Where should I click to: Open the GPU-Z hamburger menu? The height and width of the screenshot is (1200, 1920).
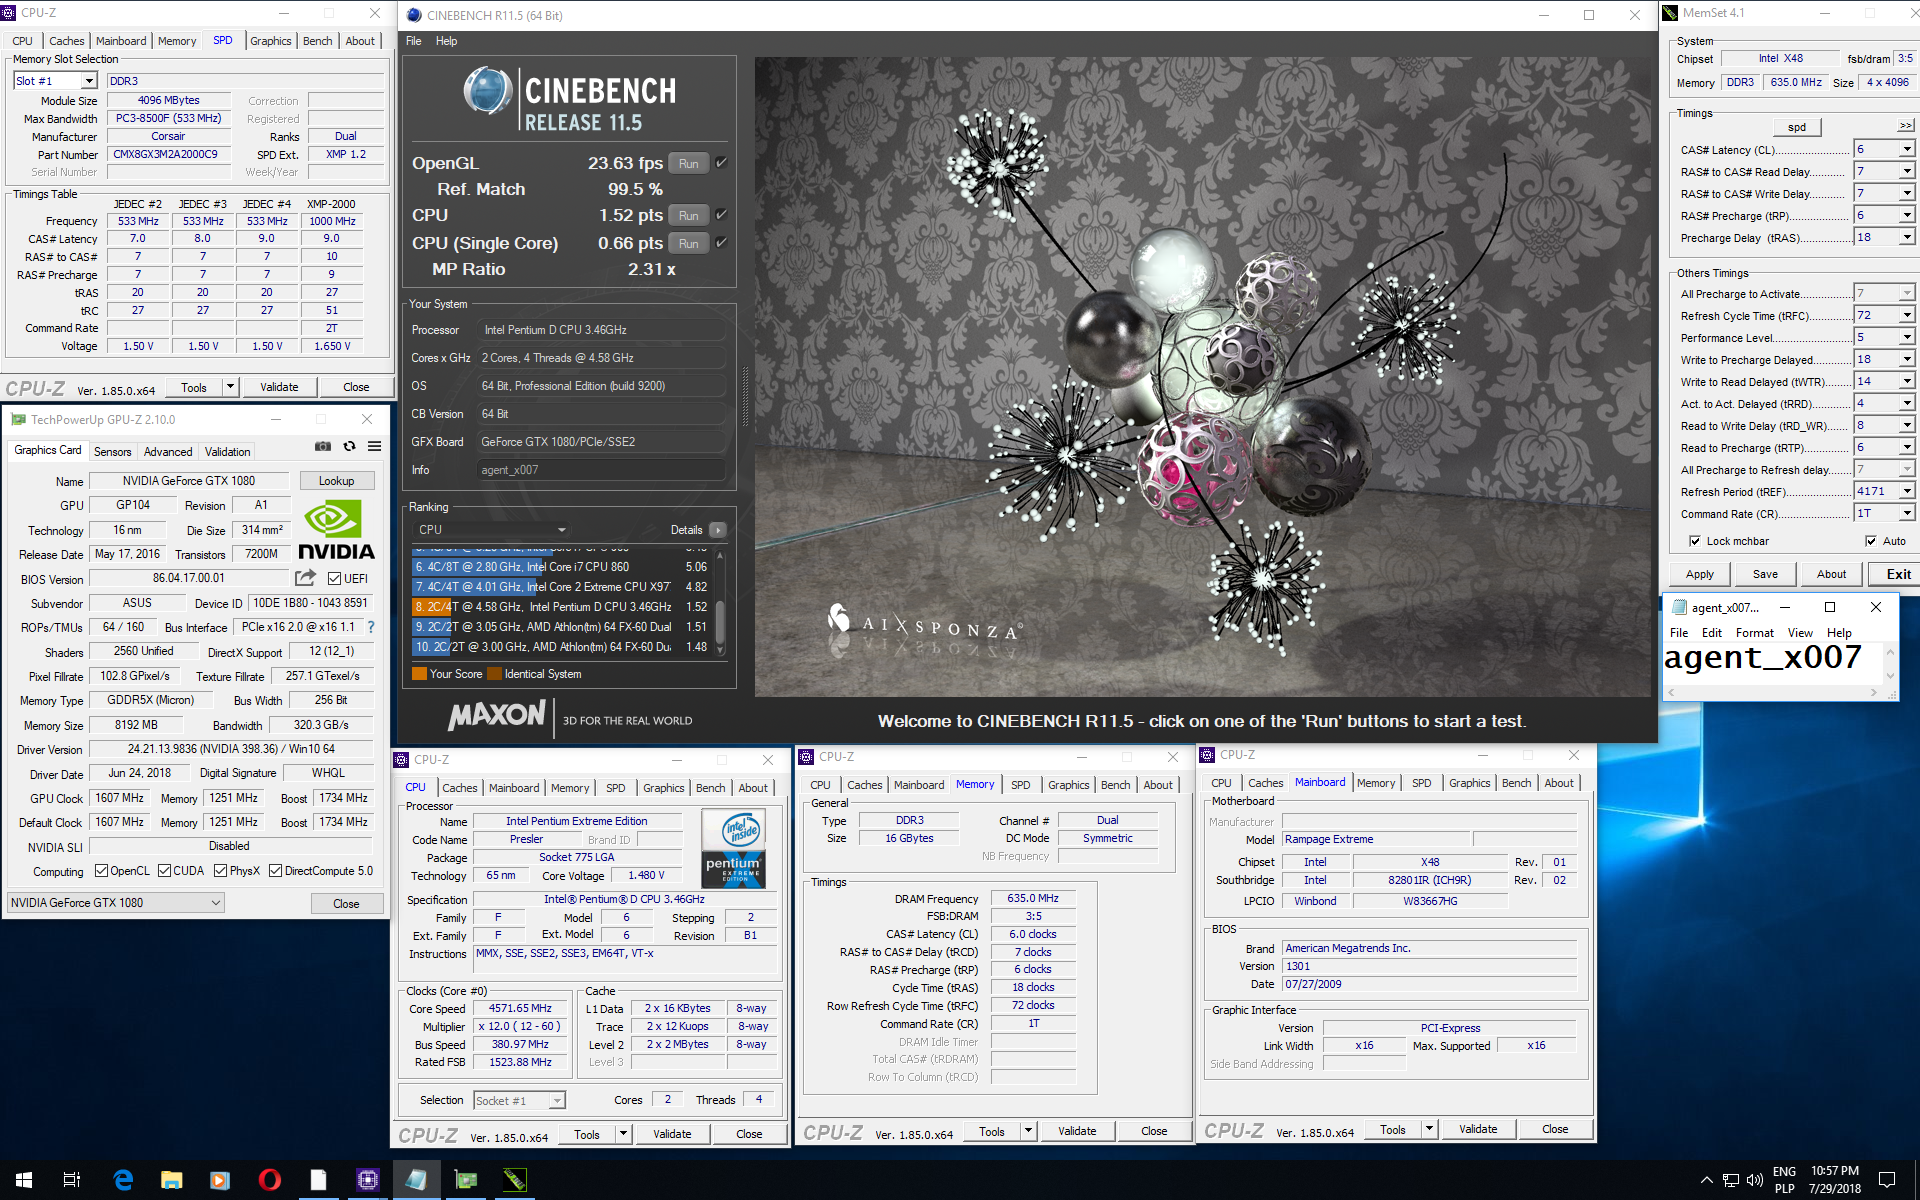click(374, 447)
